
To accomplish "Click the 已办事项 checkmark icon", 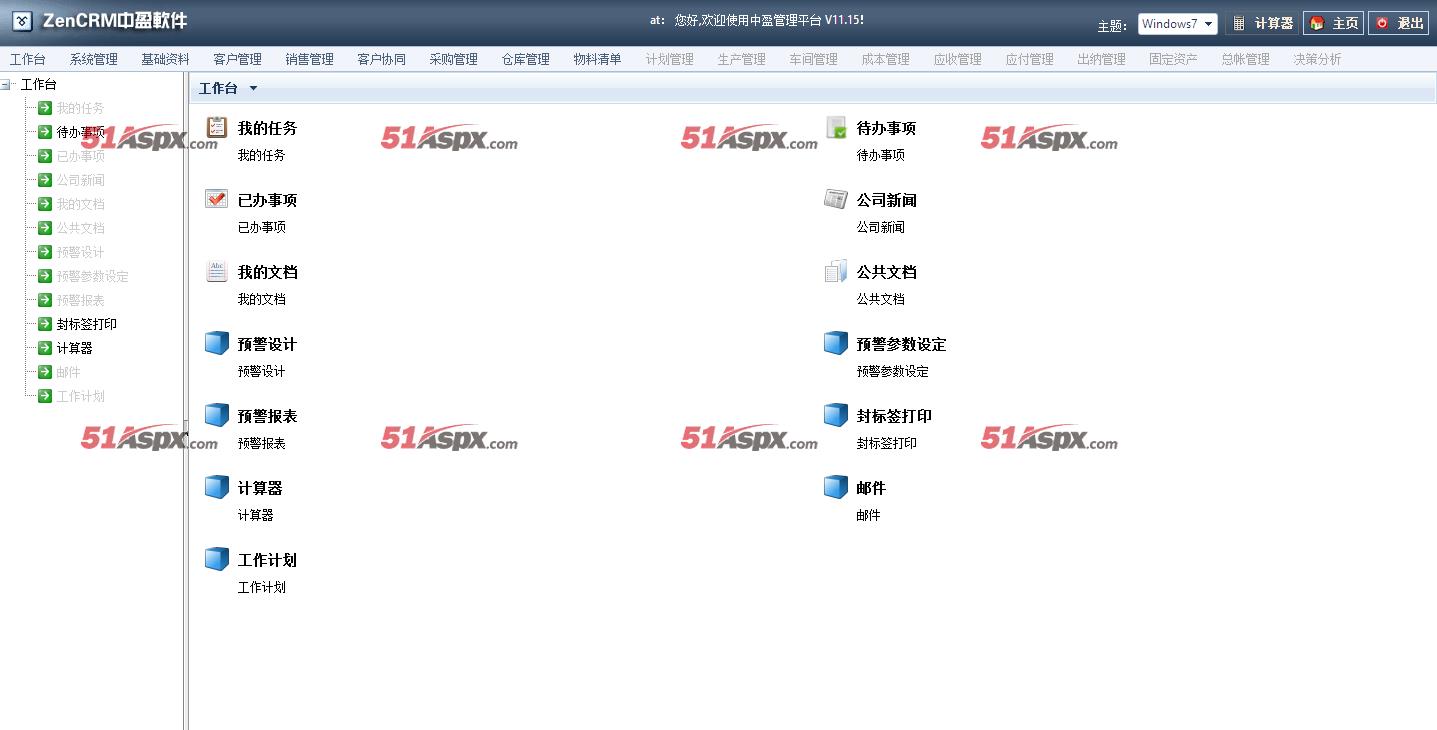I will click(216, 199).
